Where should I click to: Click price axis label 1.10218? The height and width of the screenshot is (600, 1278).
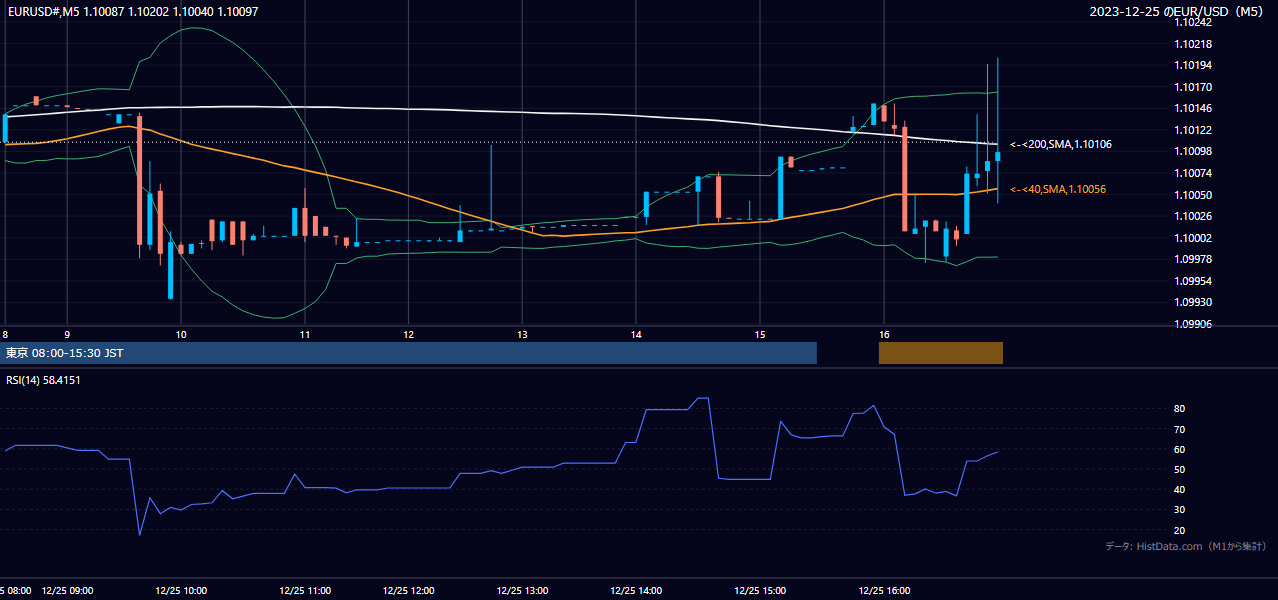coord(1192,44)
